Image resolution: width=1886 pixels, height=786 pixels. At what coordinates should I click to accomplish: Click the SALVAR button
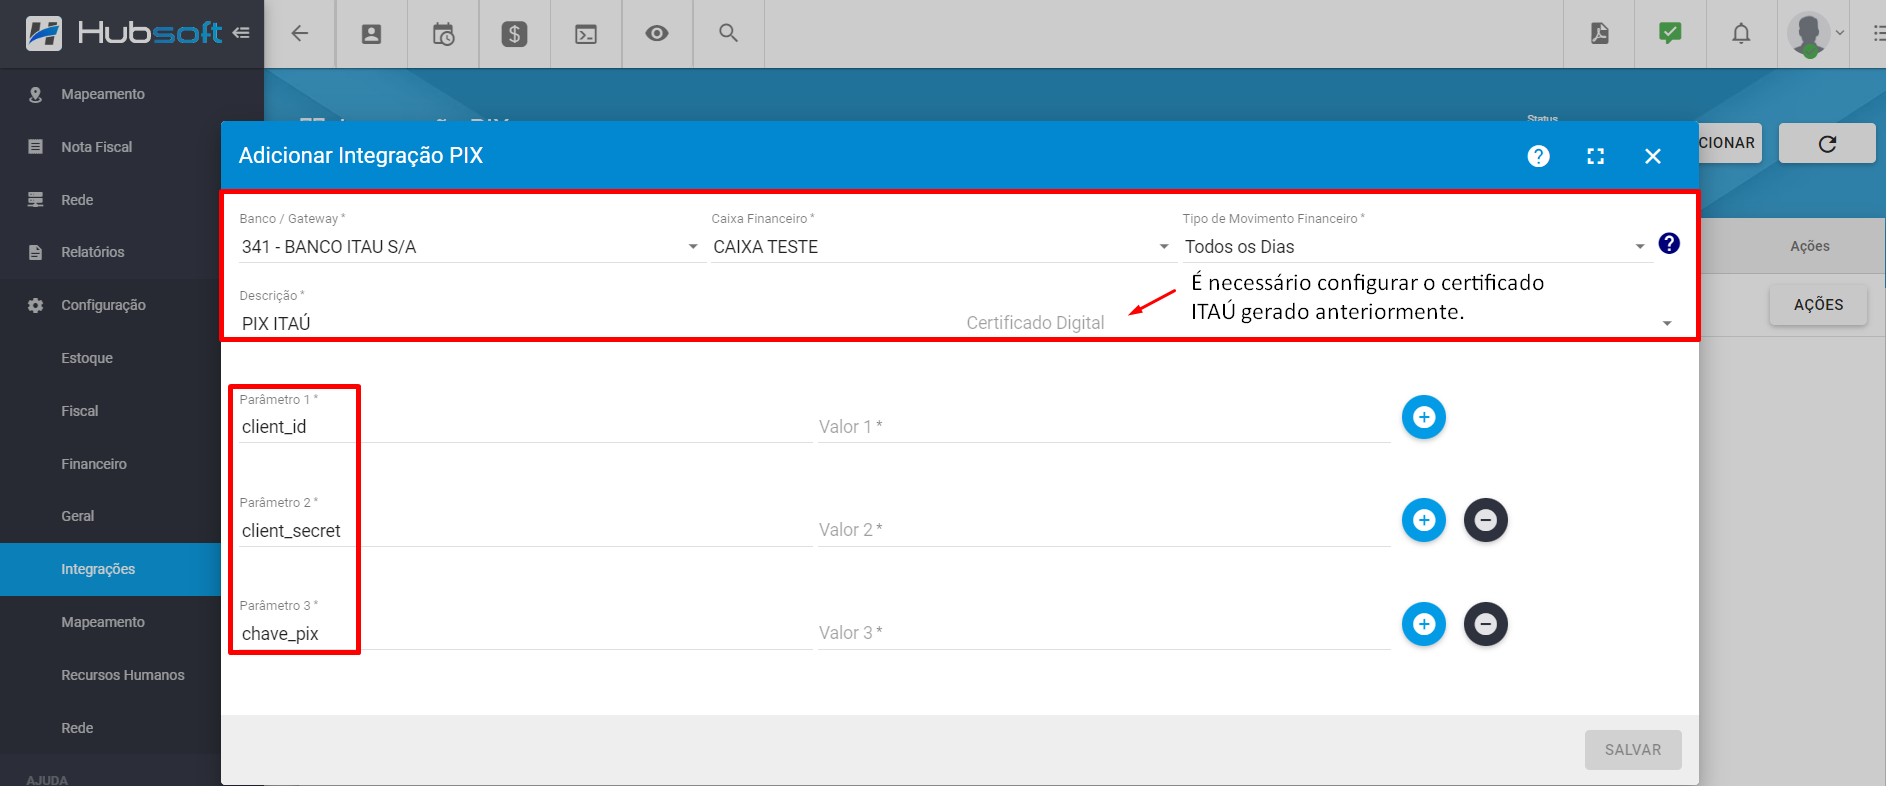[1633, 750]
